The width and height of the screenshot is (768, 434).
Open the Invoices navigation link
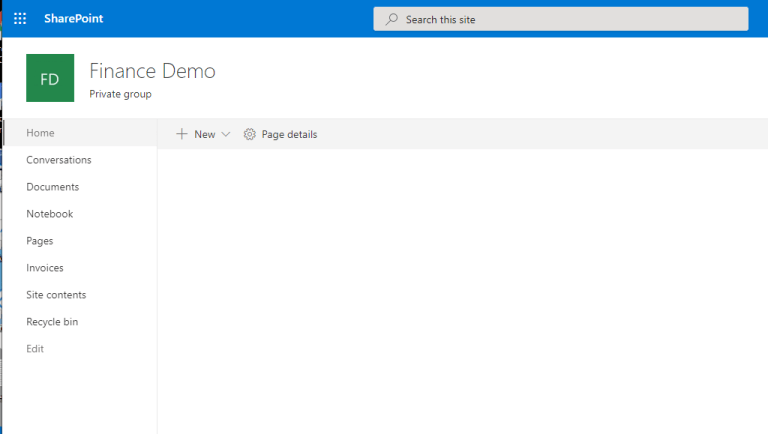pos(45,268)
